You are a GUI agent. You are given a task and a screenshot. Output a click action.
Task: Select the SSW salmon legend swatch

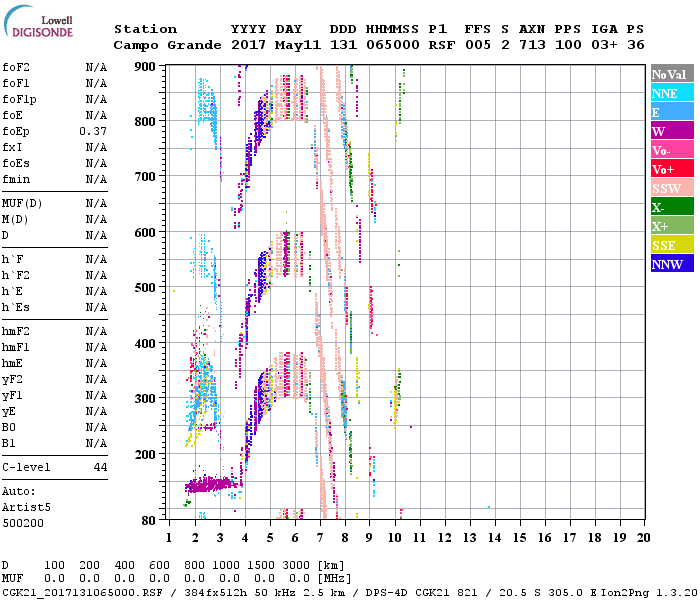672,188
